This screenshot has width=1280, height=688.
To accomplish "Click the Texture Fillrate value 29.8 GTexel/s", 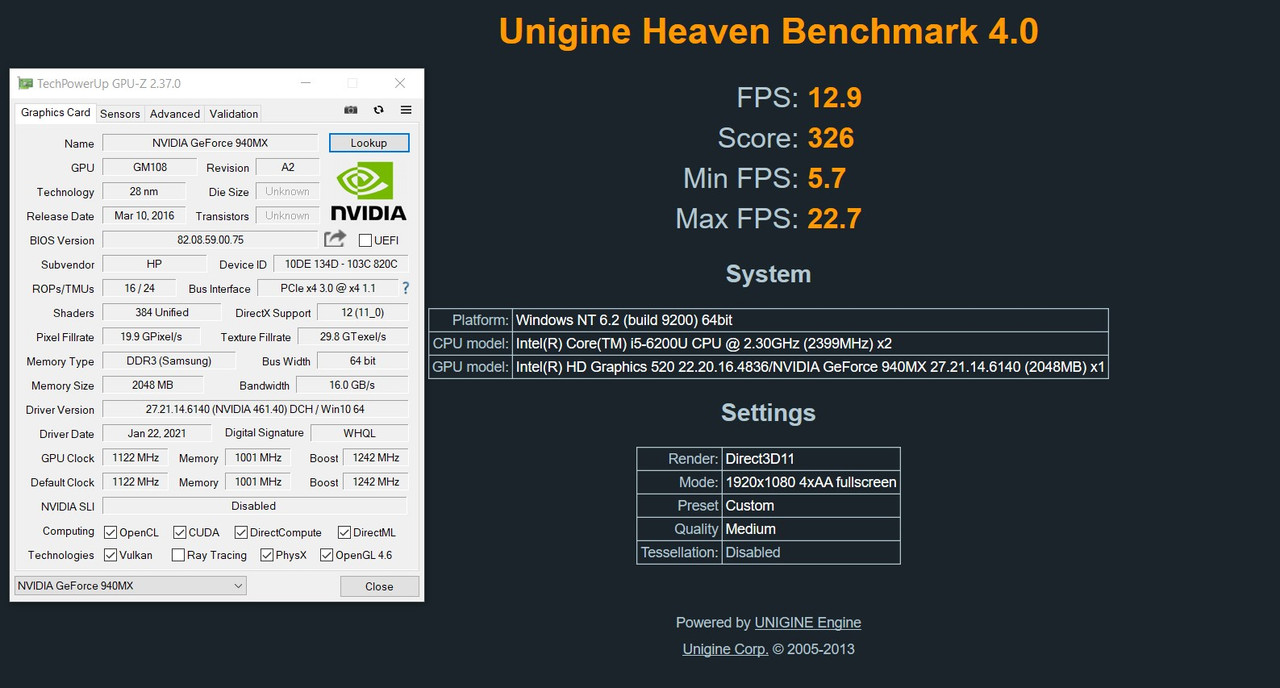I will 352,337.
